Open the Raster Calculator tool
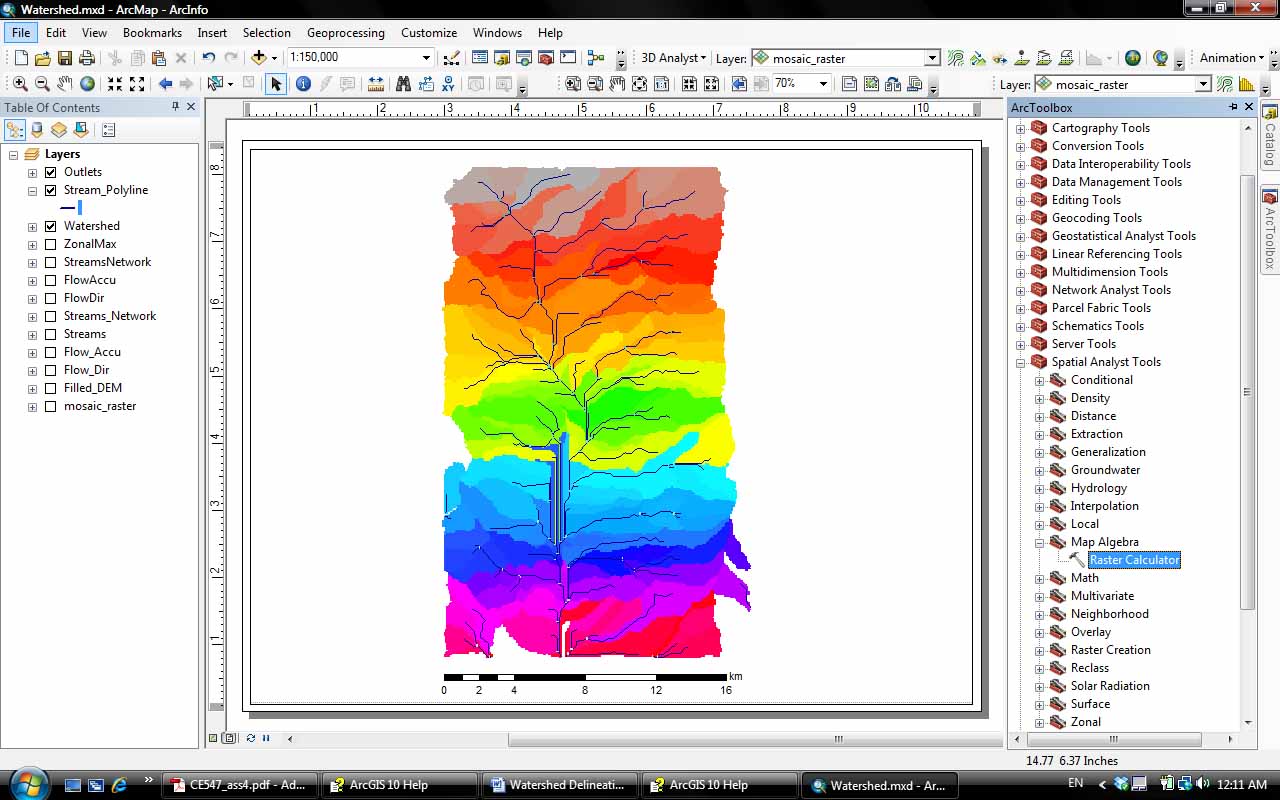The image size is (1280, 800). 1134,560
